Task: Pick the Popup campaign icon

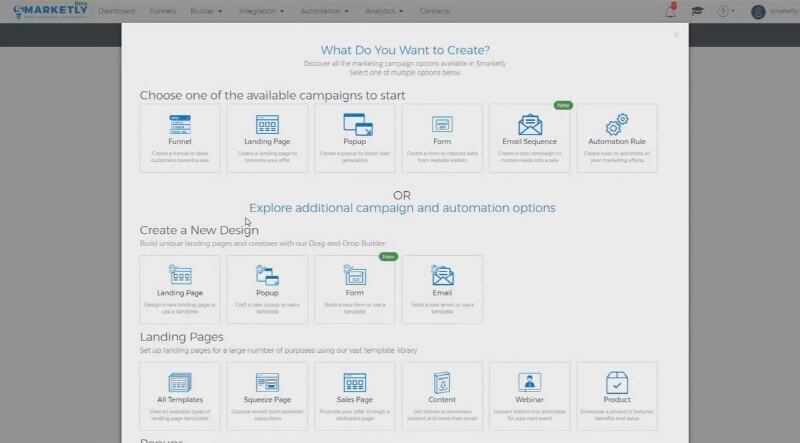Action: (x=358, y=125)
